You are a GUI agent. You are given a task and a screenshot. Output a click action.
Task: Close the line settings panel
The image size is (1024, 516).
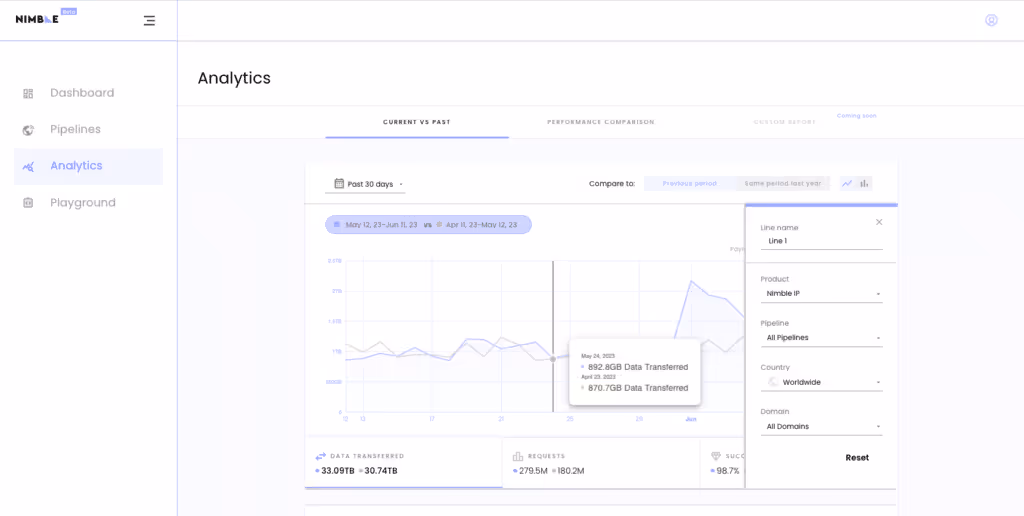click(879, 222)
